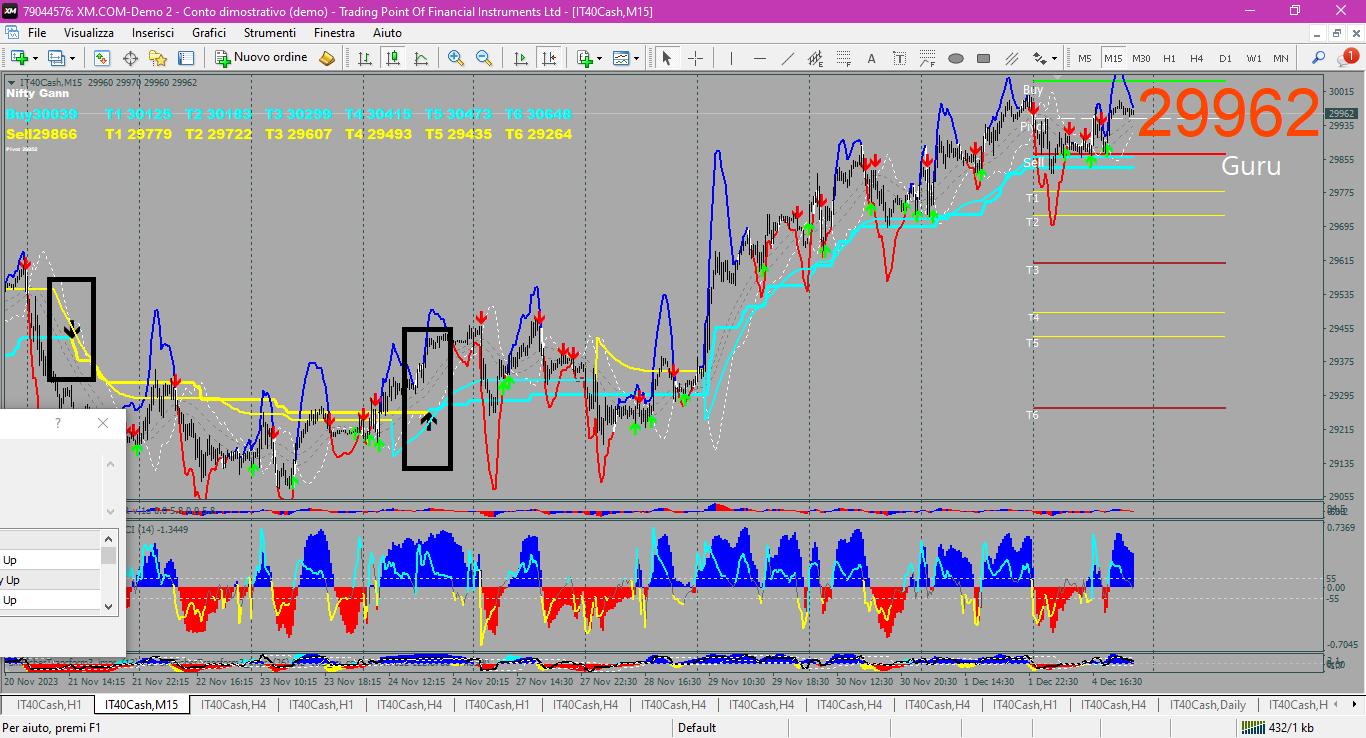Screen dimensions: 1366x738
Task: Select the ellipse drawing tool
Action: coord(955,58)
